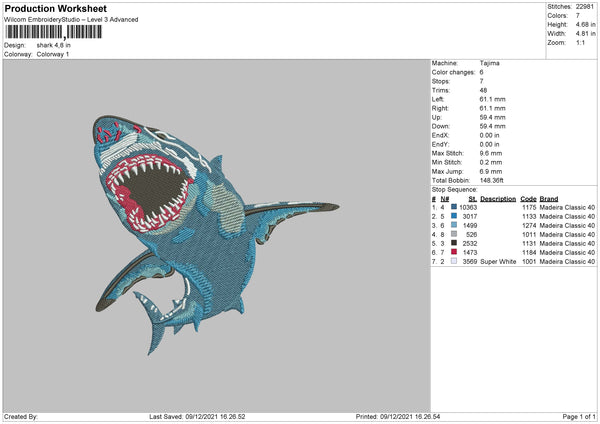Click the Production Worksheet title
Image resolution: width=600 pixels, height=424 pixels.
click(55, 8)
